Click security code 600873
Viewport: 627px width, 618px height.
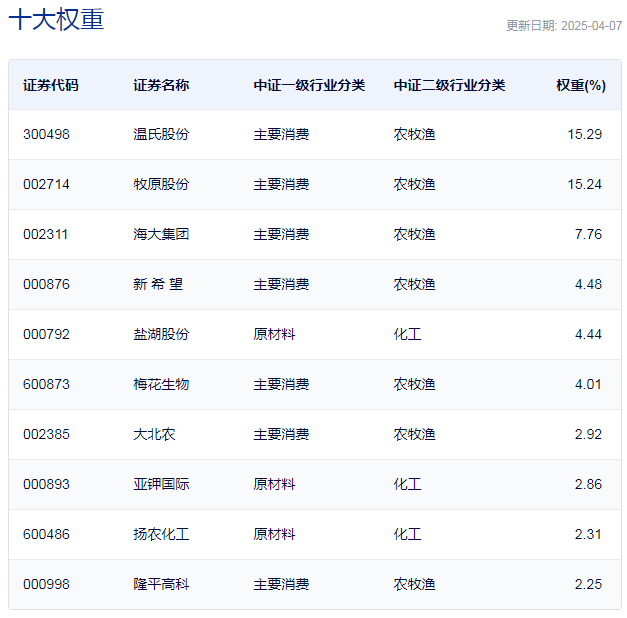click(46, 384)
